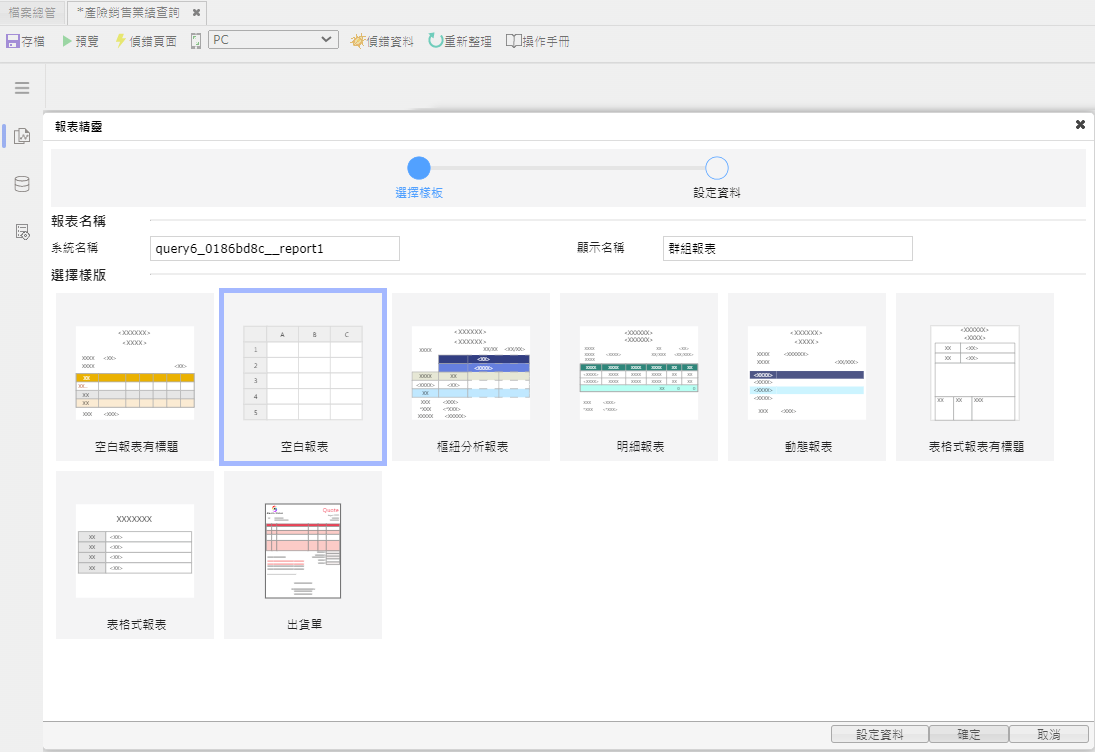Image resolution: width=1095 pixels, height=752 pixels.
Task: Select the report chart sidebar icon
Action: coord(22,135)
